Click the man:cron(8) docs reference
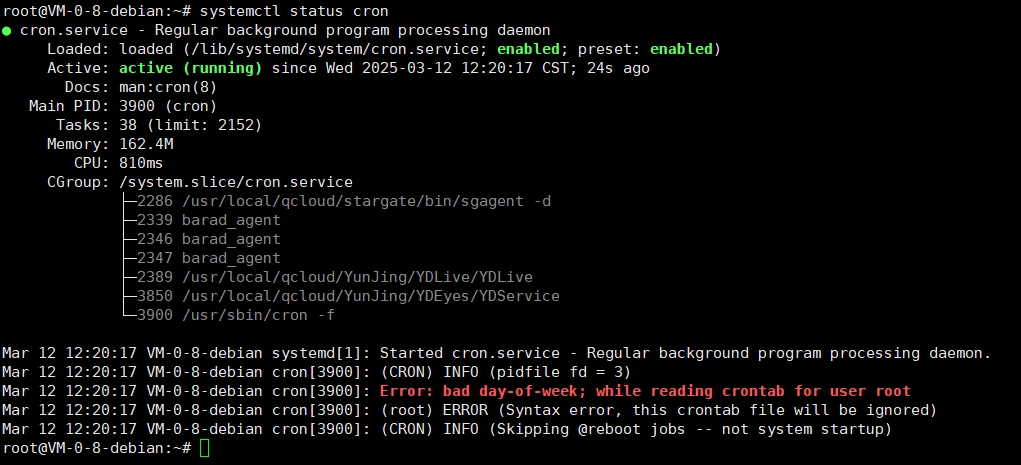Screen dimensions: 1021x465 pyautogui.click(x=168, y=87)
